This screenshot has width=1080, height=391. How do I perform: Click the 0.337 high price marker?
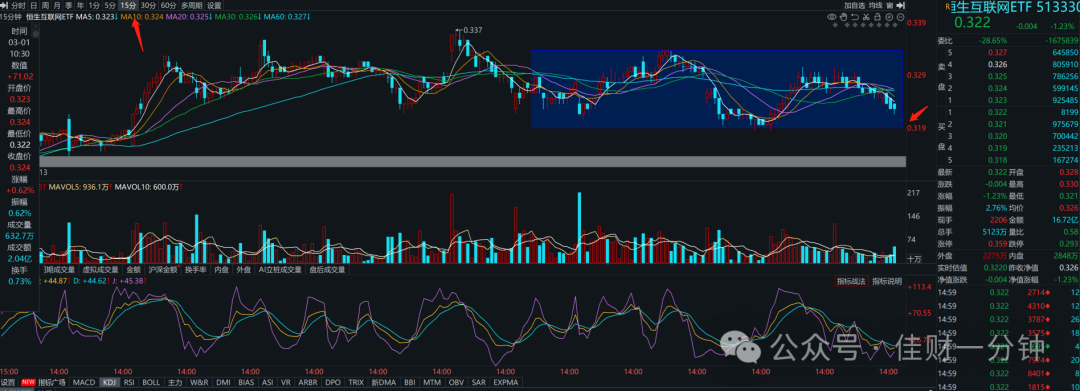[471, 30]
